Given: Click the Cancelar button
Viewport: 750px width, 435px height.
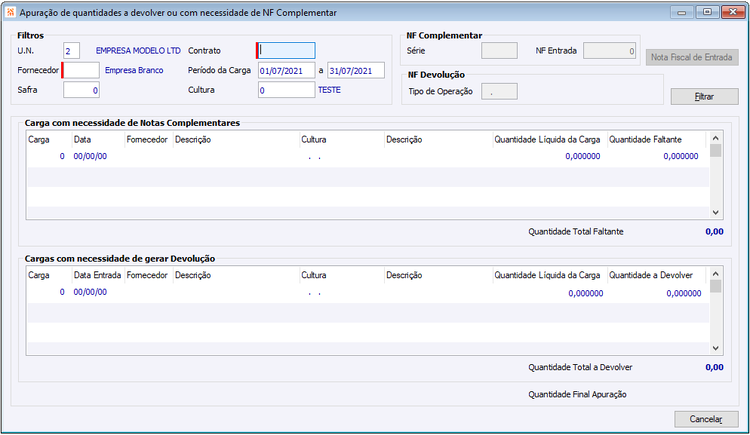Looking at the screenshot, I should (x=706, y=419).
